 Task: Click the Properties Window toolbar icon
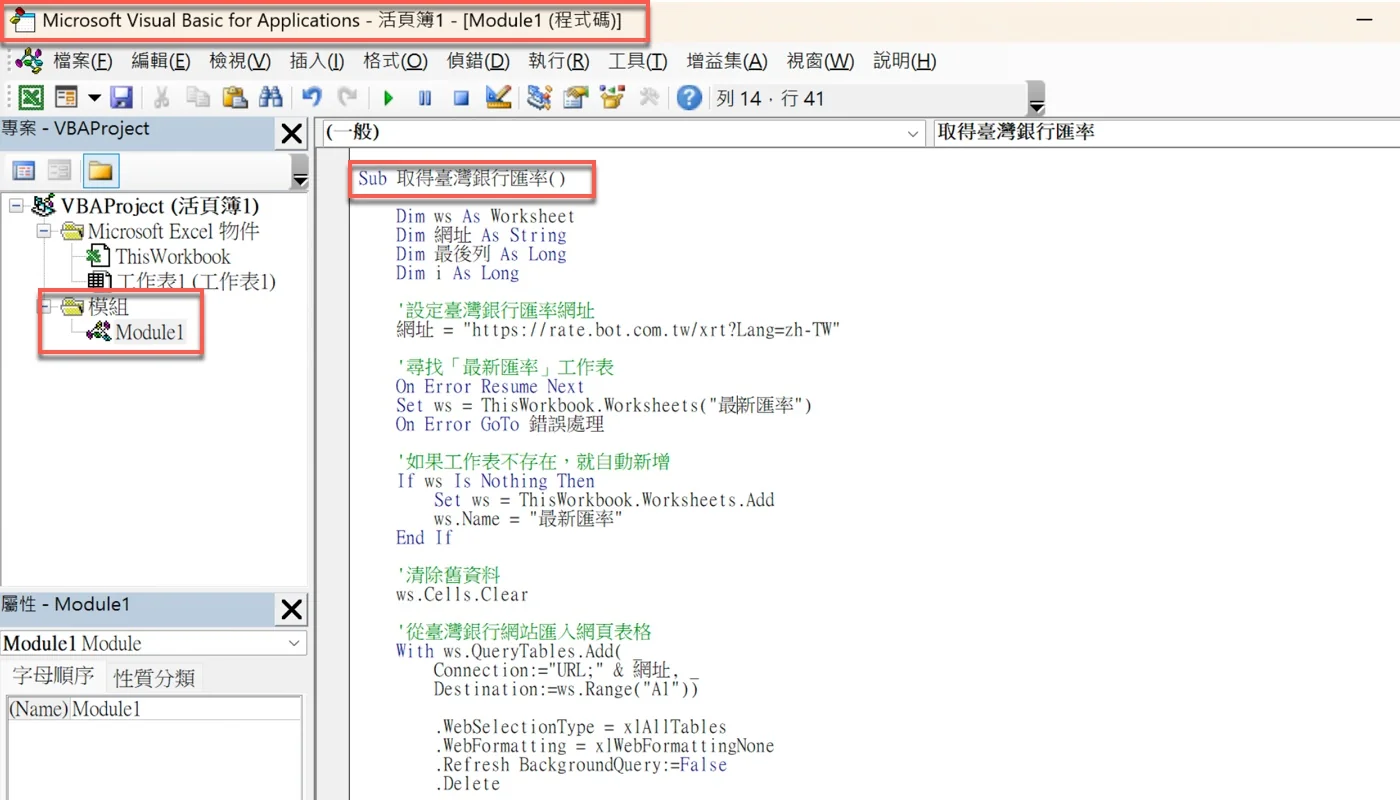(575, 97)
